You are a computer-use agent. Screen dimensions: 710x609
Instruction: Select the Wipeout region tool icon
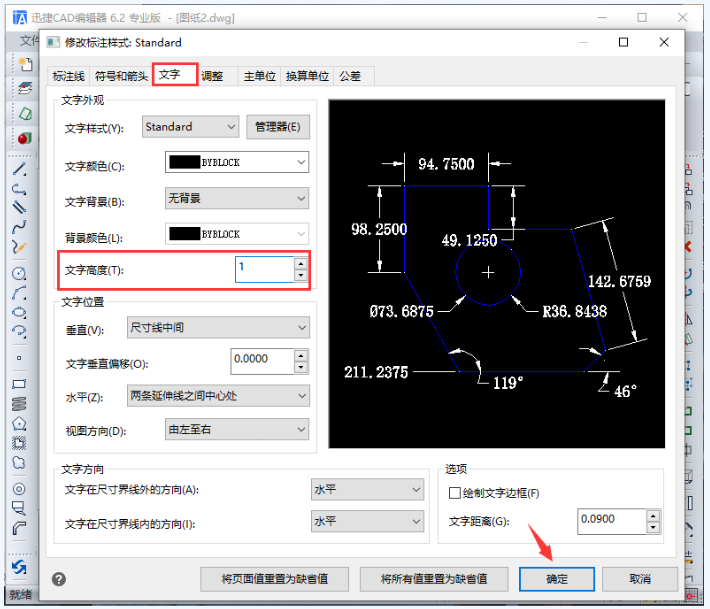coord(19,508)
